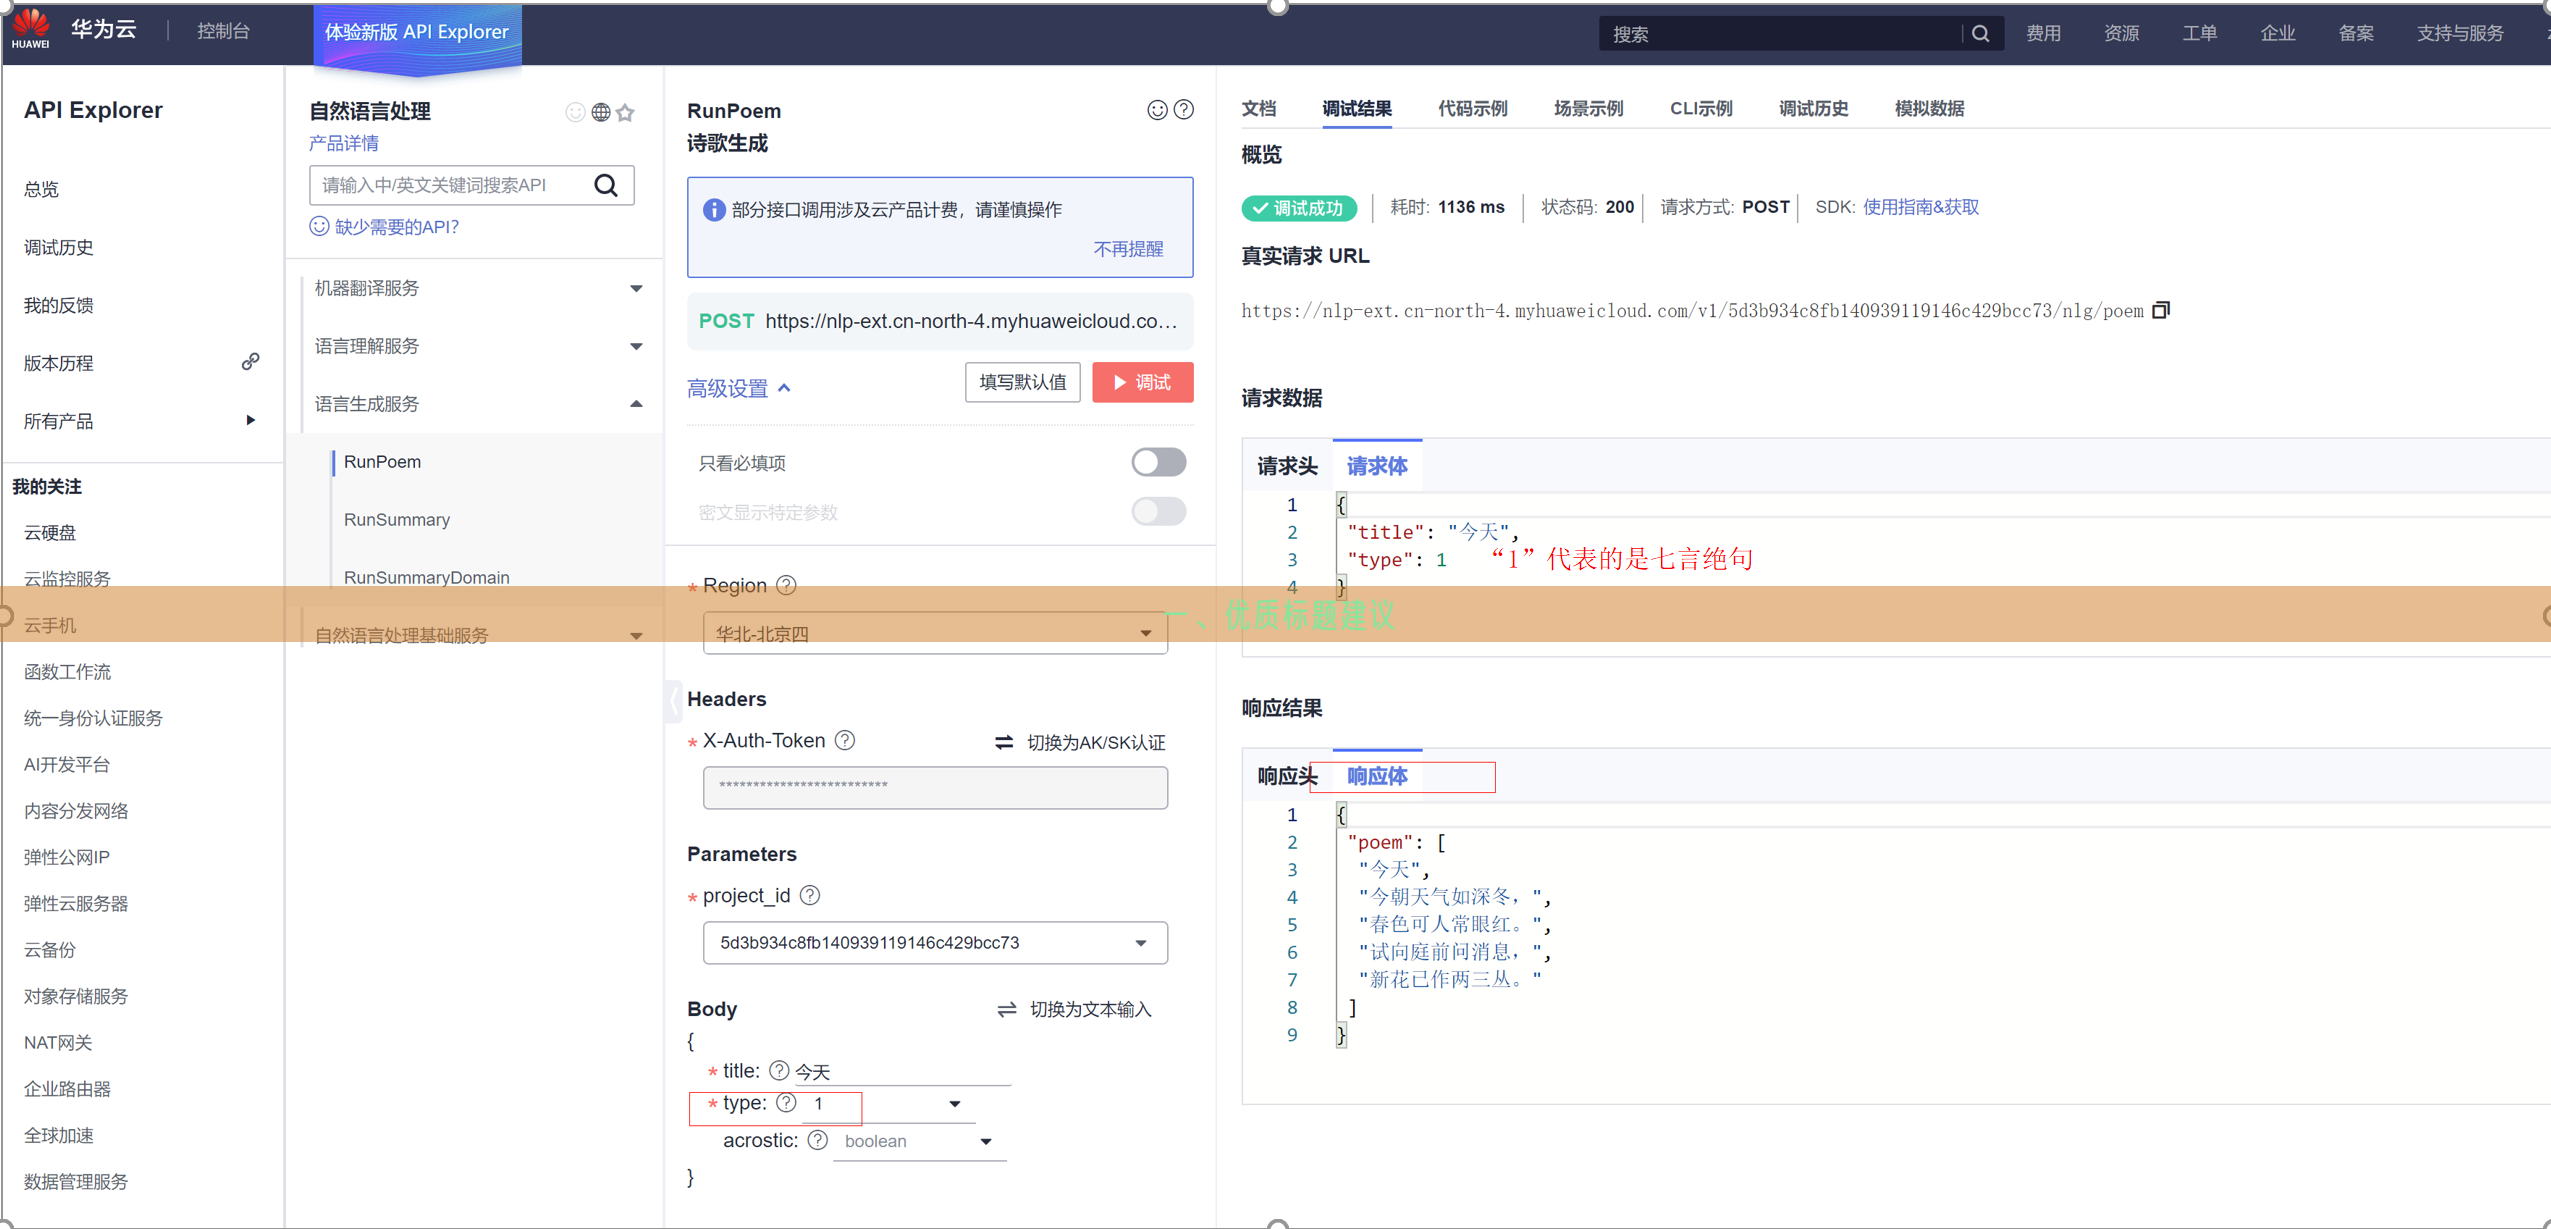Click the Region help question icon

pyautogui.click(x=786, y=585)
